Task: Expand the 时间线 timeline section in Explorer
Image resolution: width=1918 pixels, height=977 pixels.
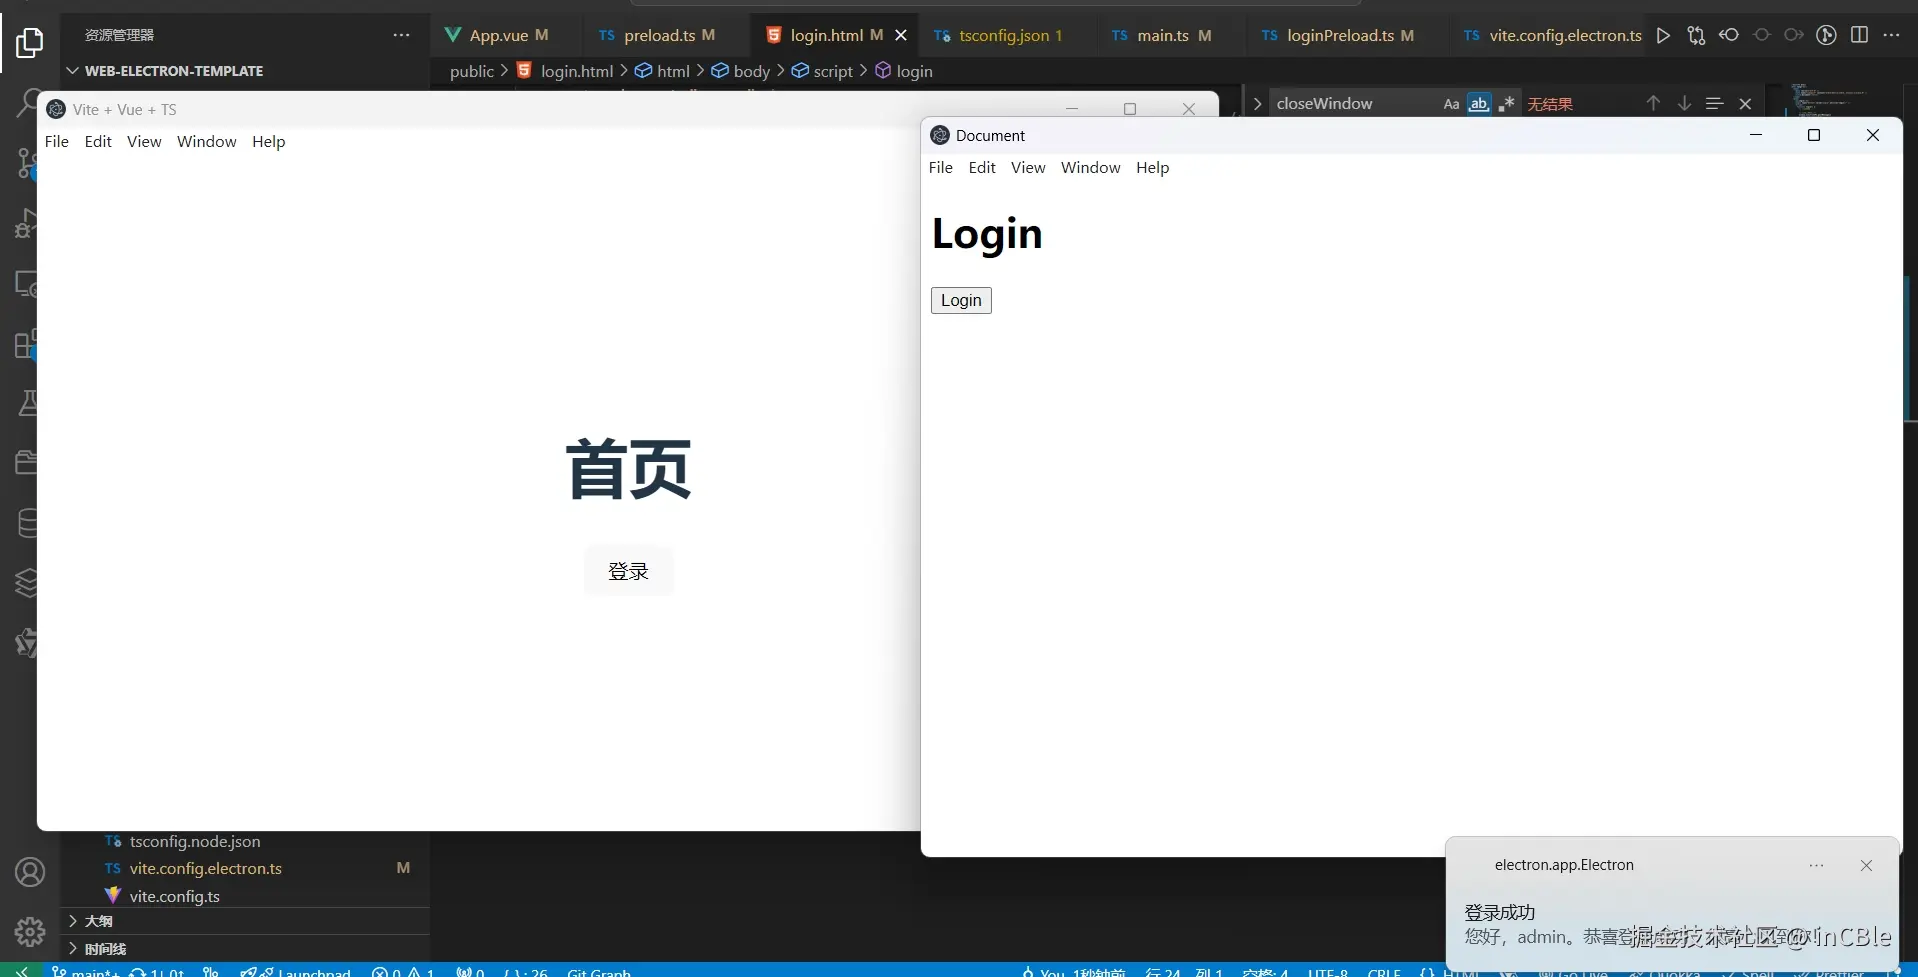Action: [100, 948]
